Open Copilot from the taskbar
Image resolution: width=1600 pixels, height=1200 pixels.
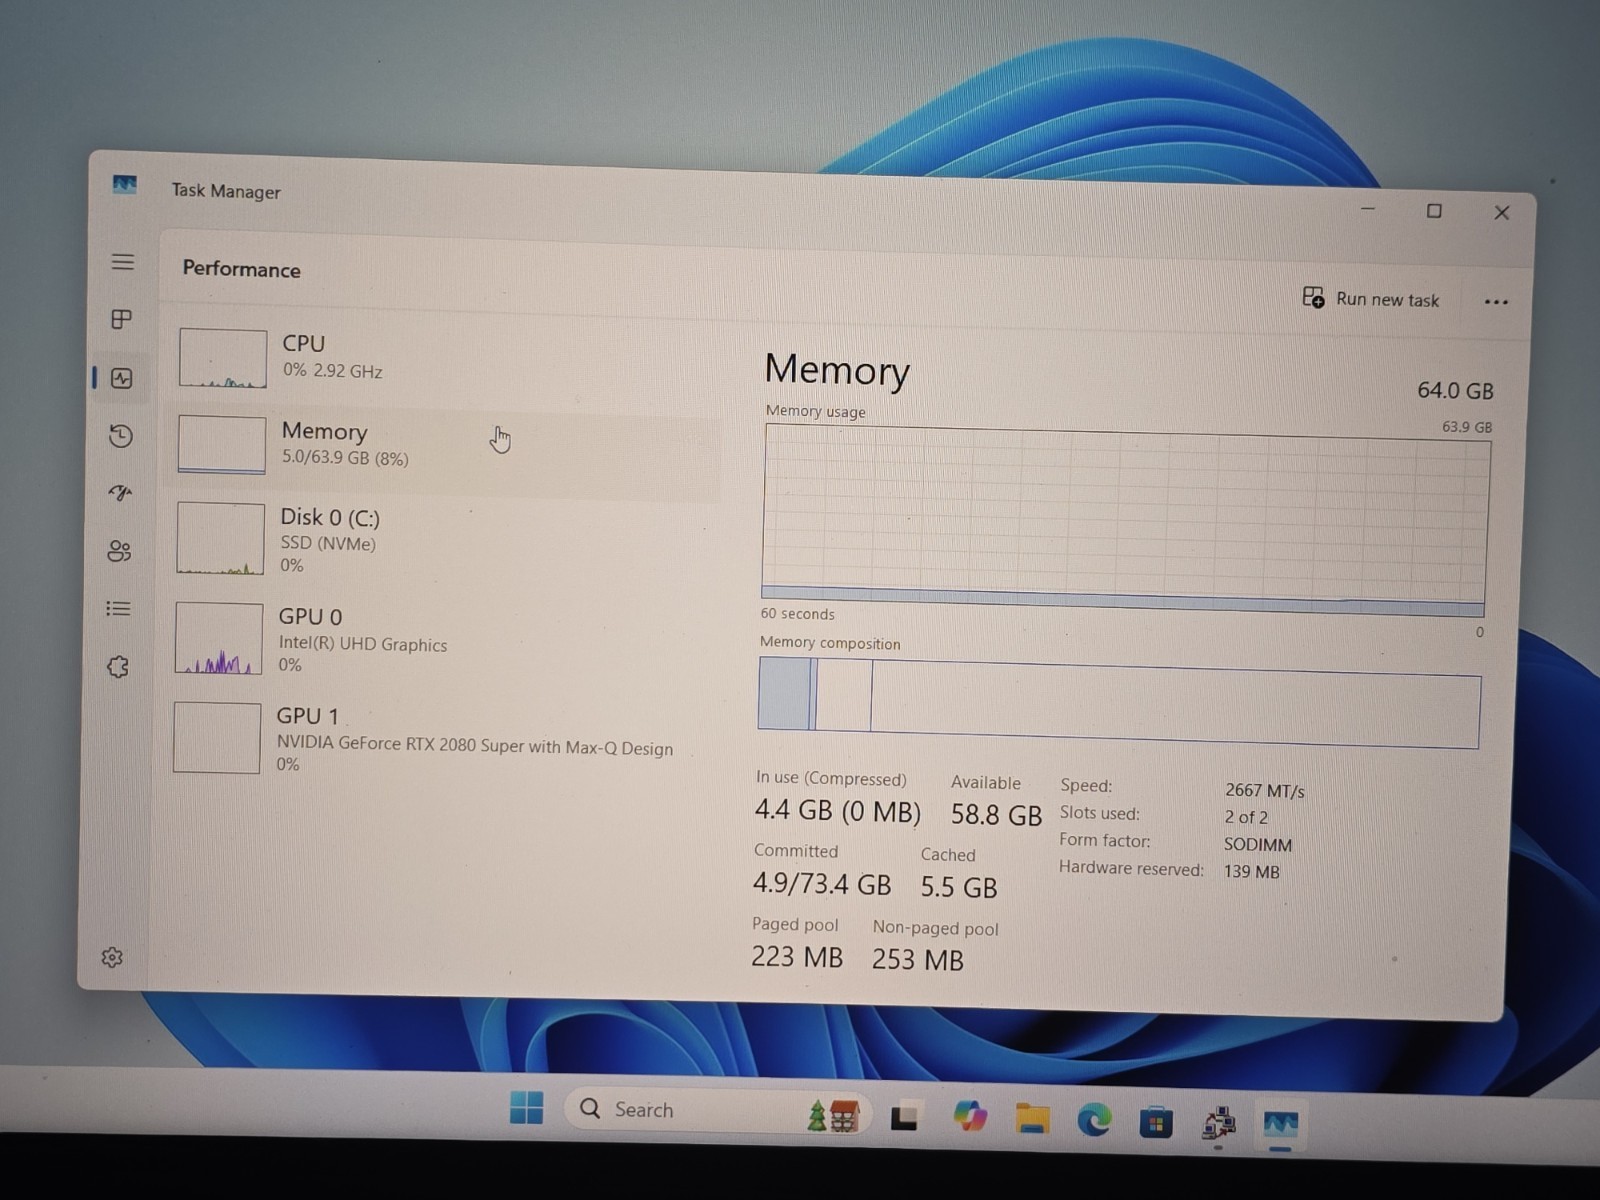click(969, 1115)
